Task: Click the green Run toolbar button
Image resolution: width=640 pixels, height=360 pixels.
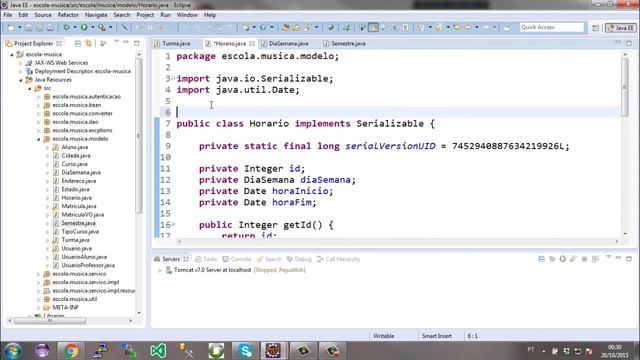Action: click(x=84, y=27)
